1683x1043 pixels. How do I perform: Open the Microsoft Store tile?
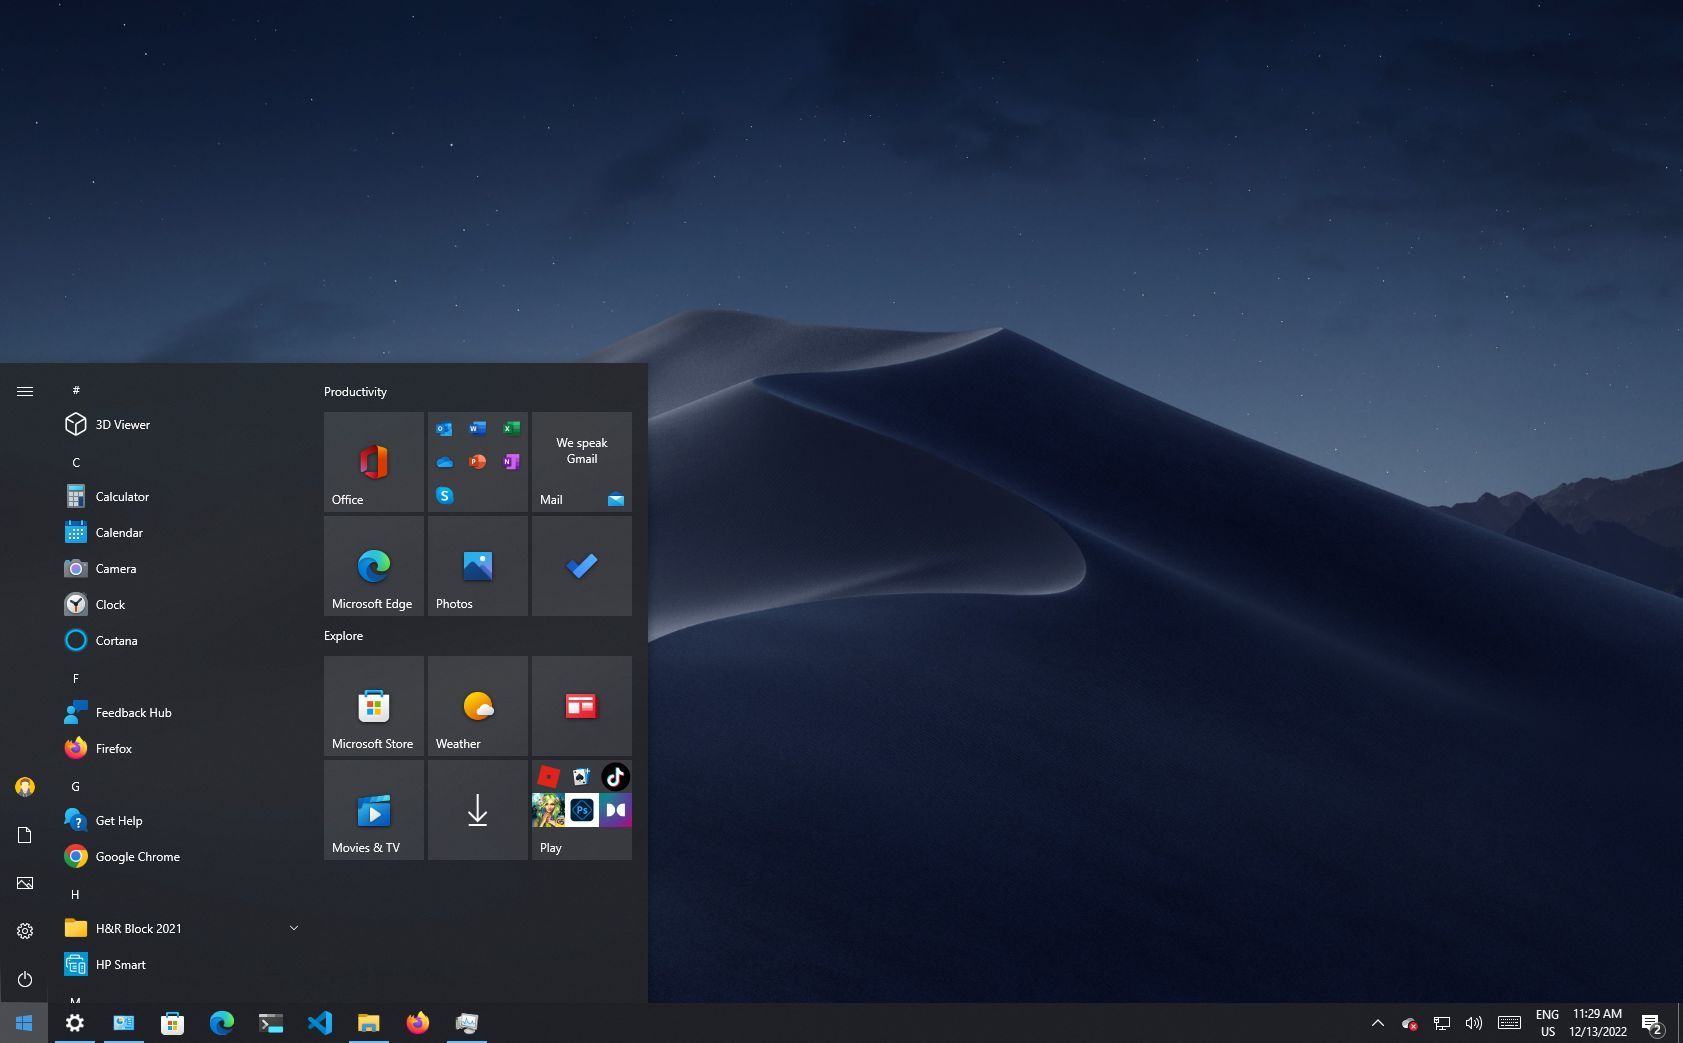pos(373,705)
